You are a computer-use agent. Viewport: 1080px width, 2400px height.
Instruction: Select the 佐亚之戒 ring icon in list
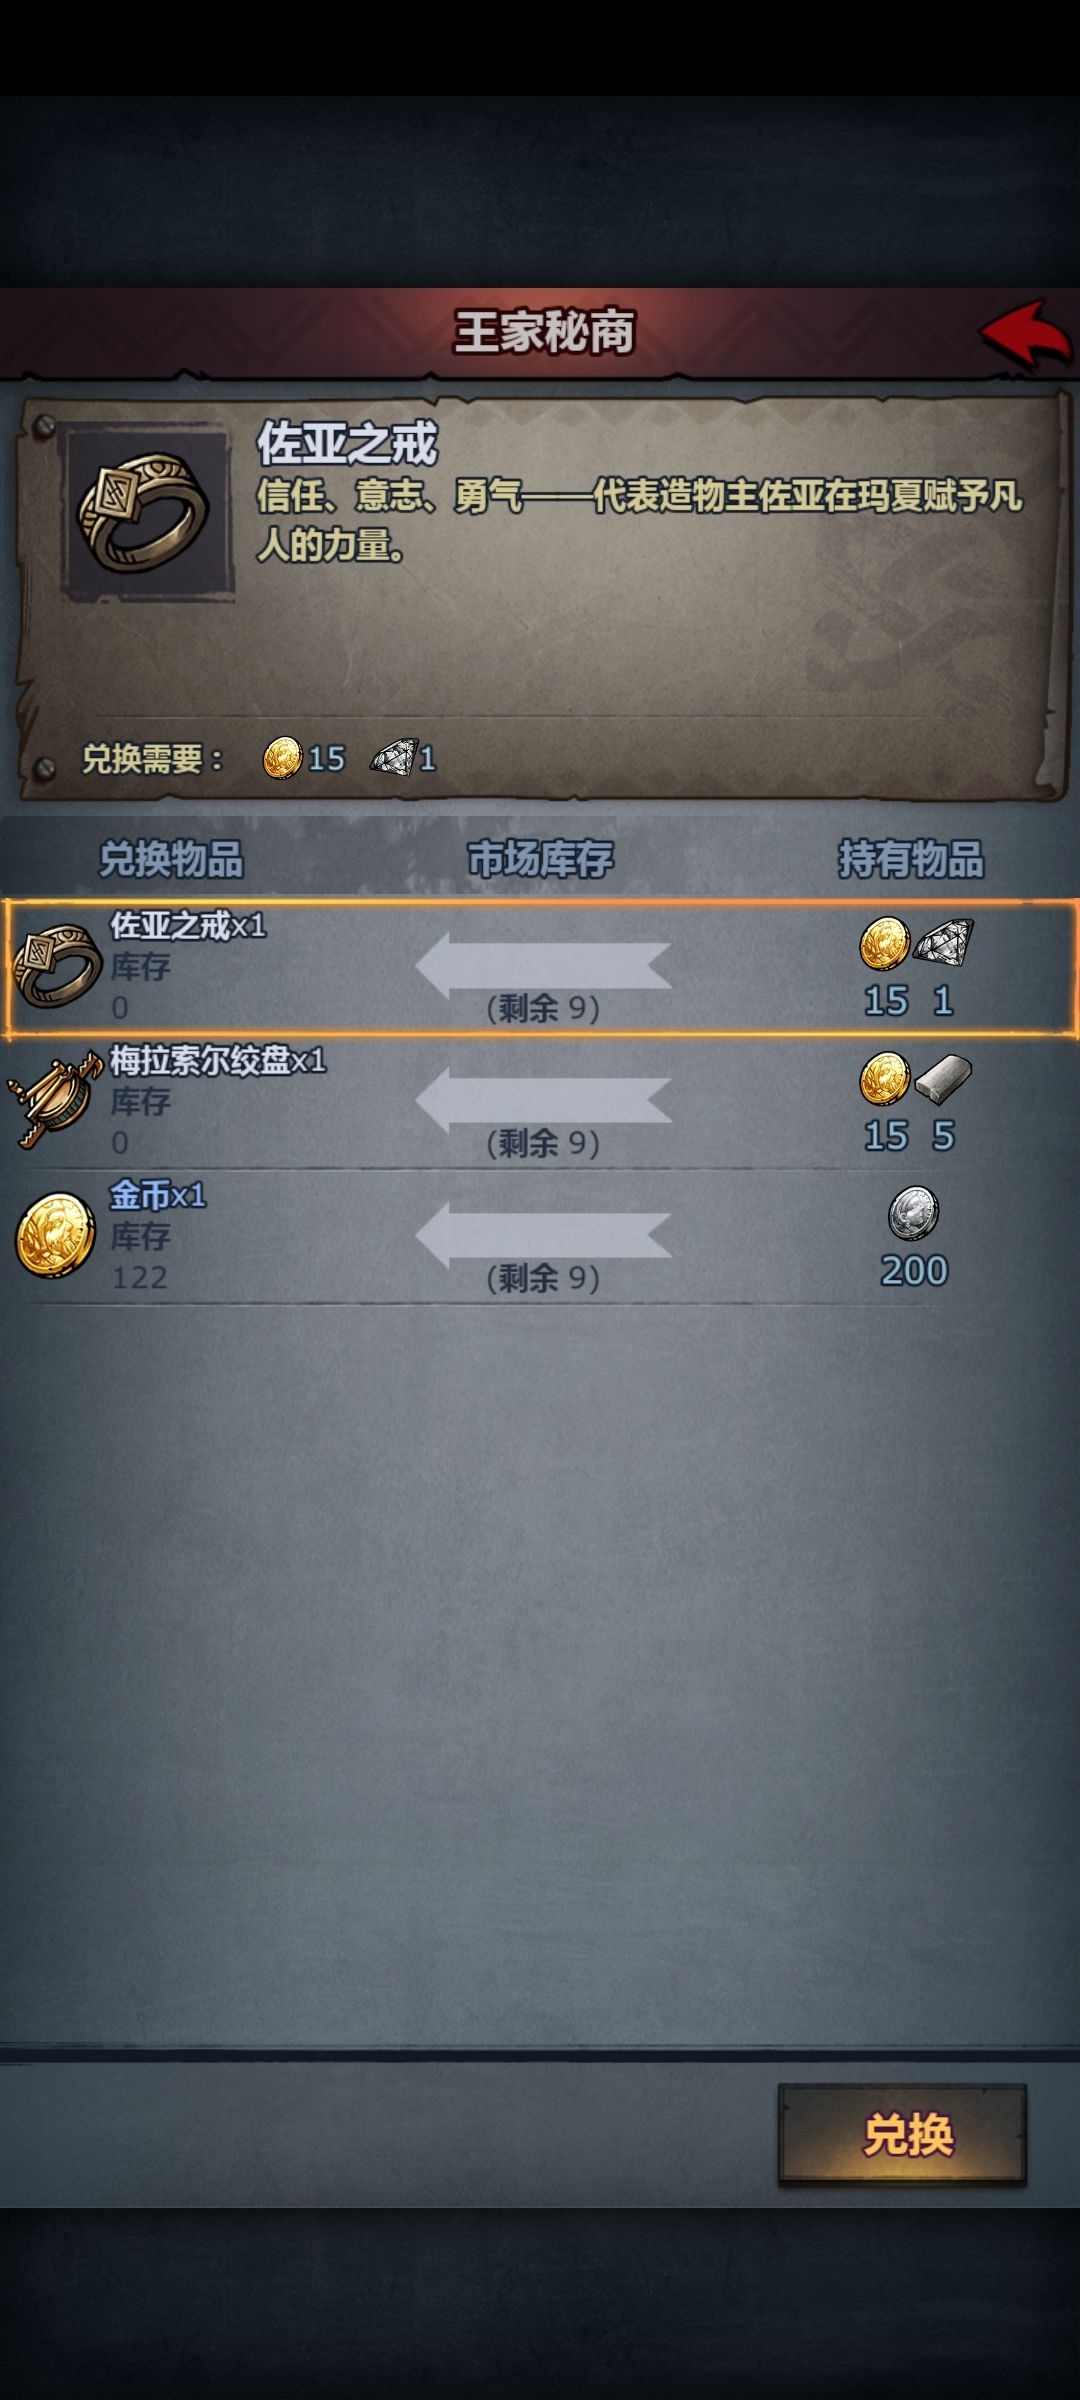pos(57,966)
